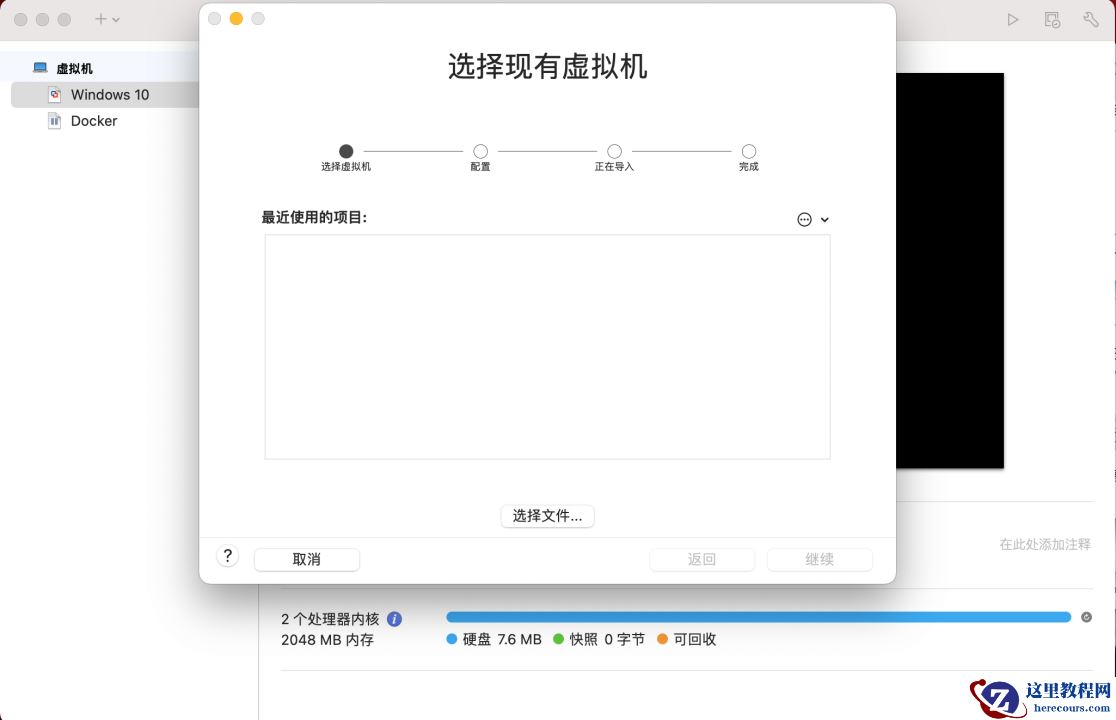1116x720 pixels.
Task: Minimize the dialog with the yellow button
Action: (x=236, y=18)
